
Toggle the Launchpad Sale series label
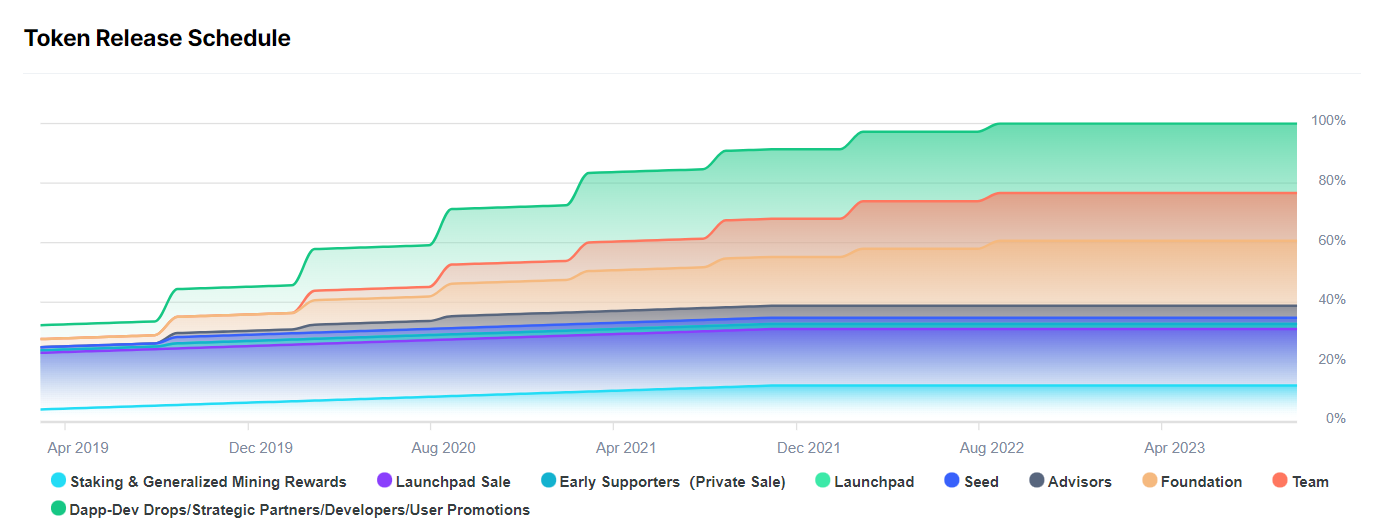pyautogui.click(x=453, y=482)
